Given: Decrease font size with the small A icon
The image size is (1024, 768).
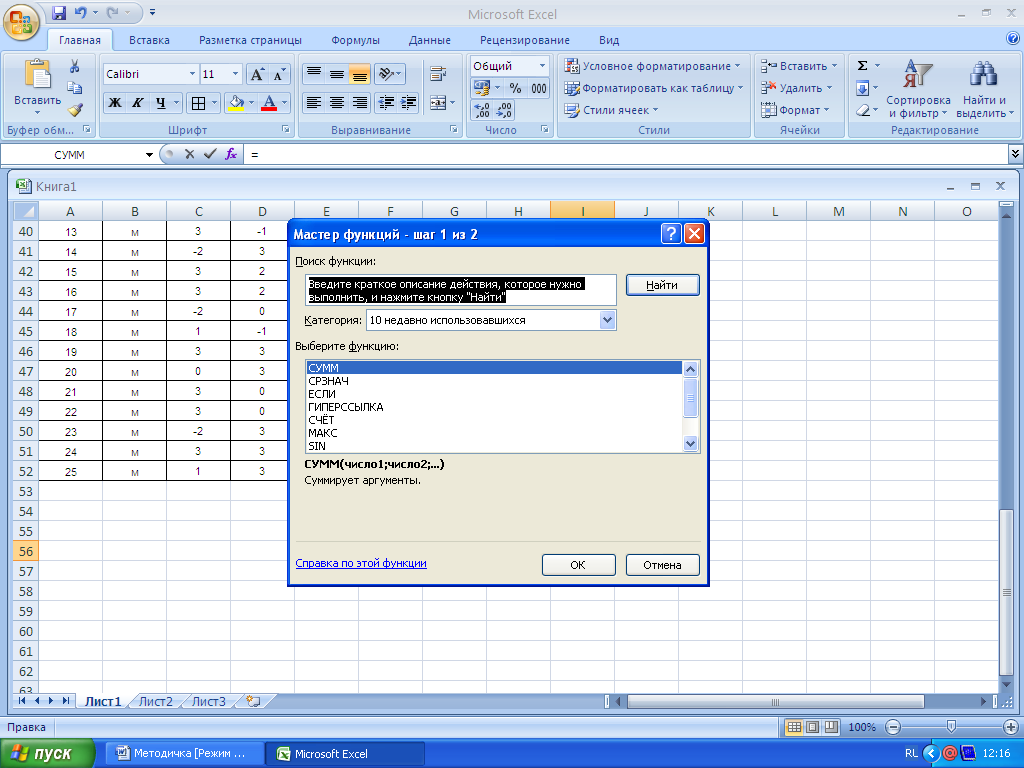Looking at the screenshot, I should coord(279,74).
